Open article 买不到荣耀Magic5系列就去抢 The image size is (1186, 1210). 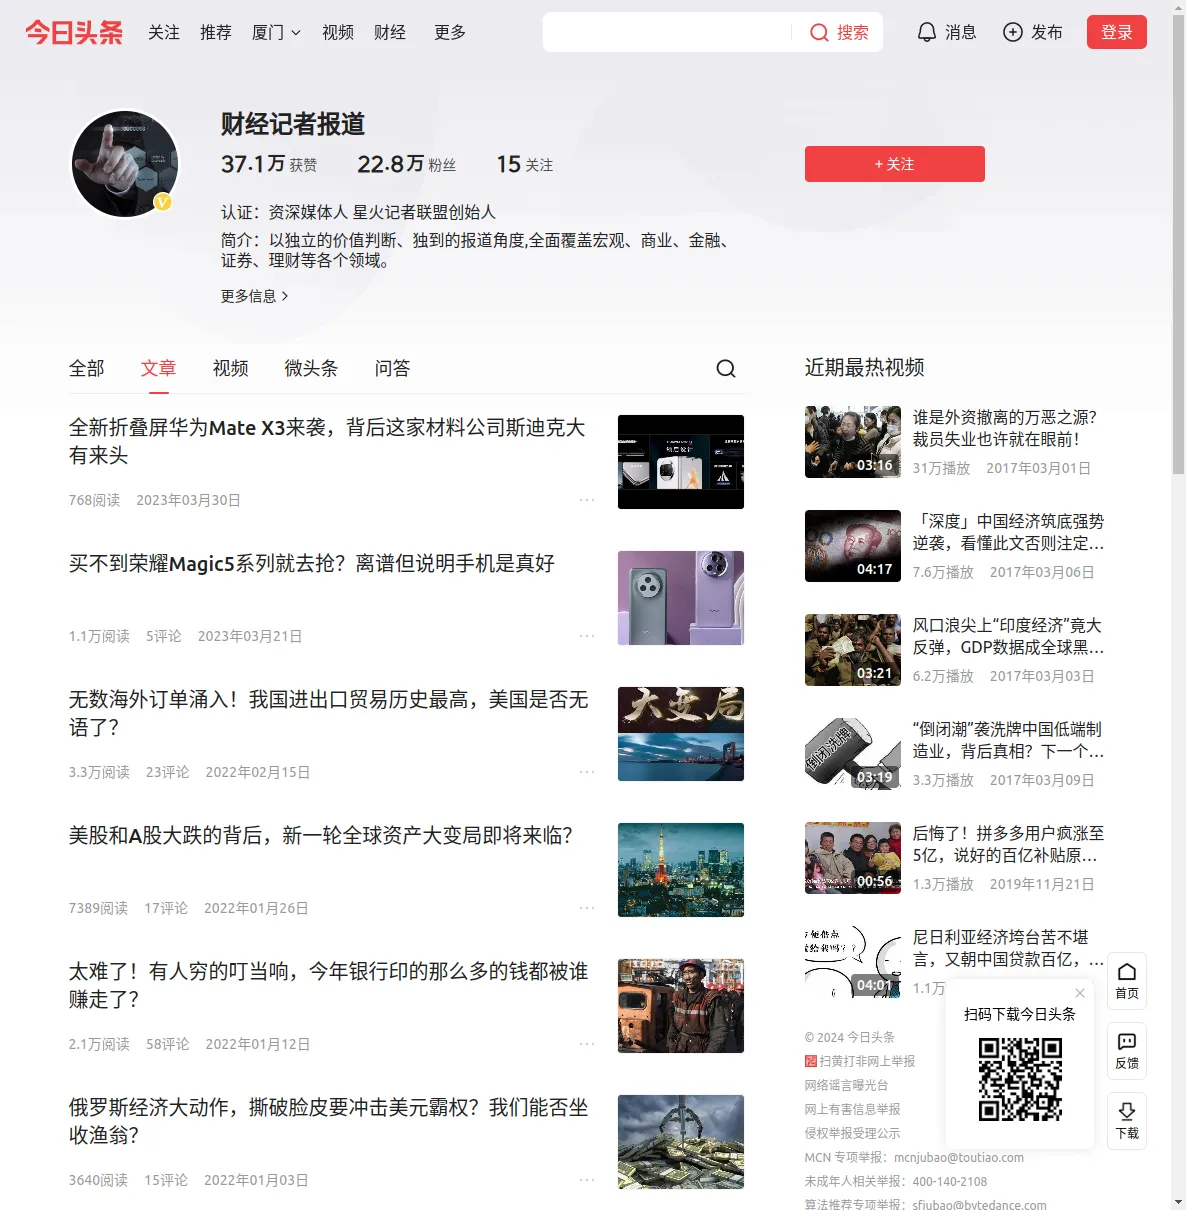click(312, 564)
